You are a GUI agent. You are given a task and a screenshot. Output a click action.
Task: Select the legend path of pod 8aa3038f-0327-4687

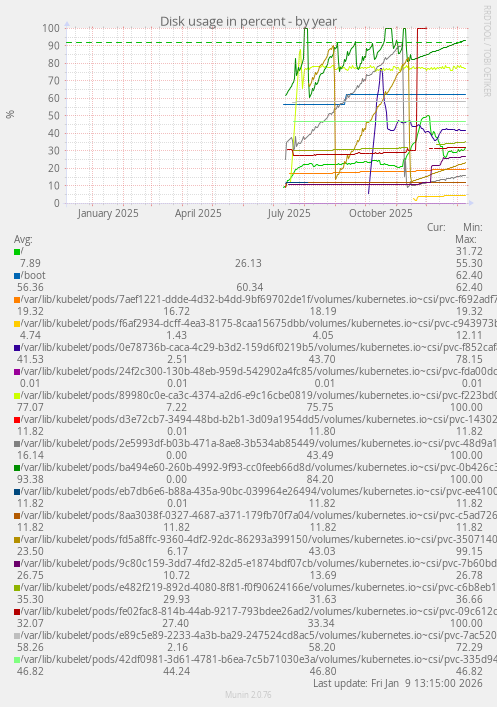point(259,515)
